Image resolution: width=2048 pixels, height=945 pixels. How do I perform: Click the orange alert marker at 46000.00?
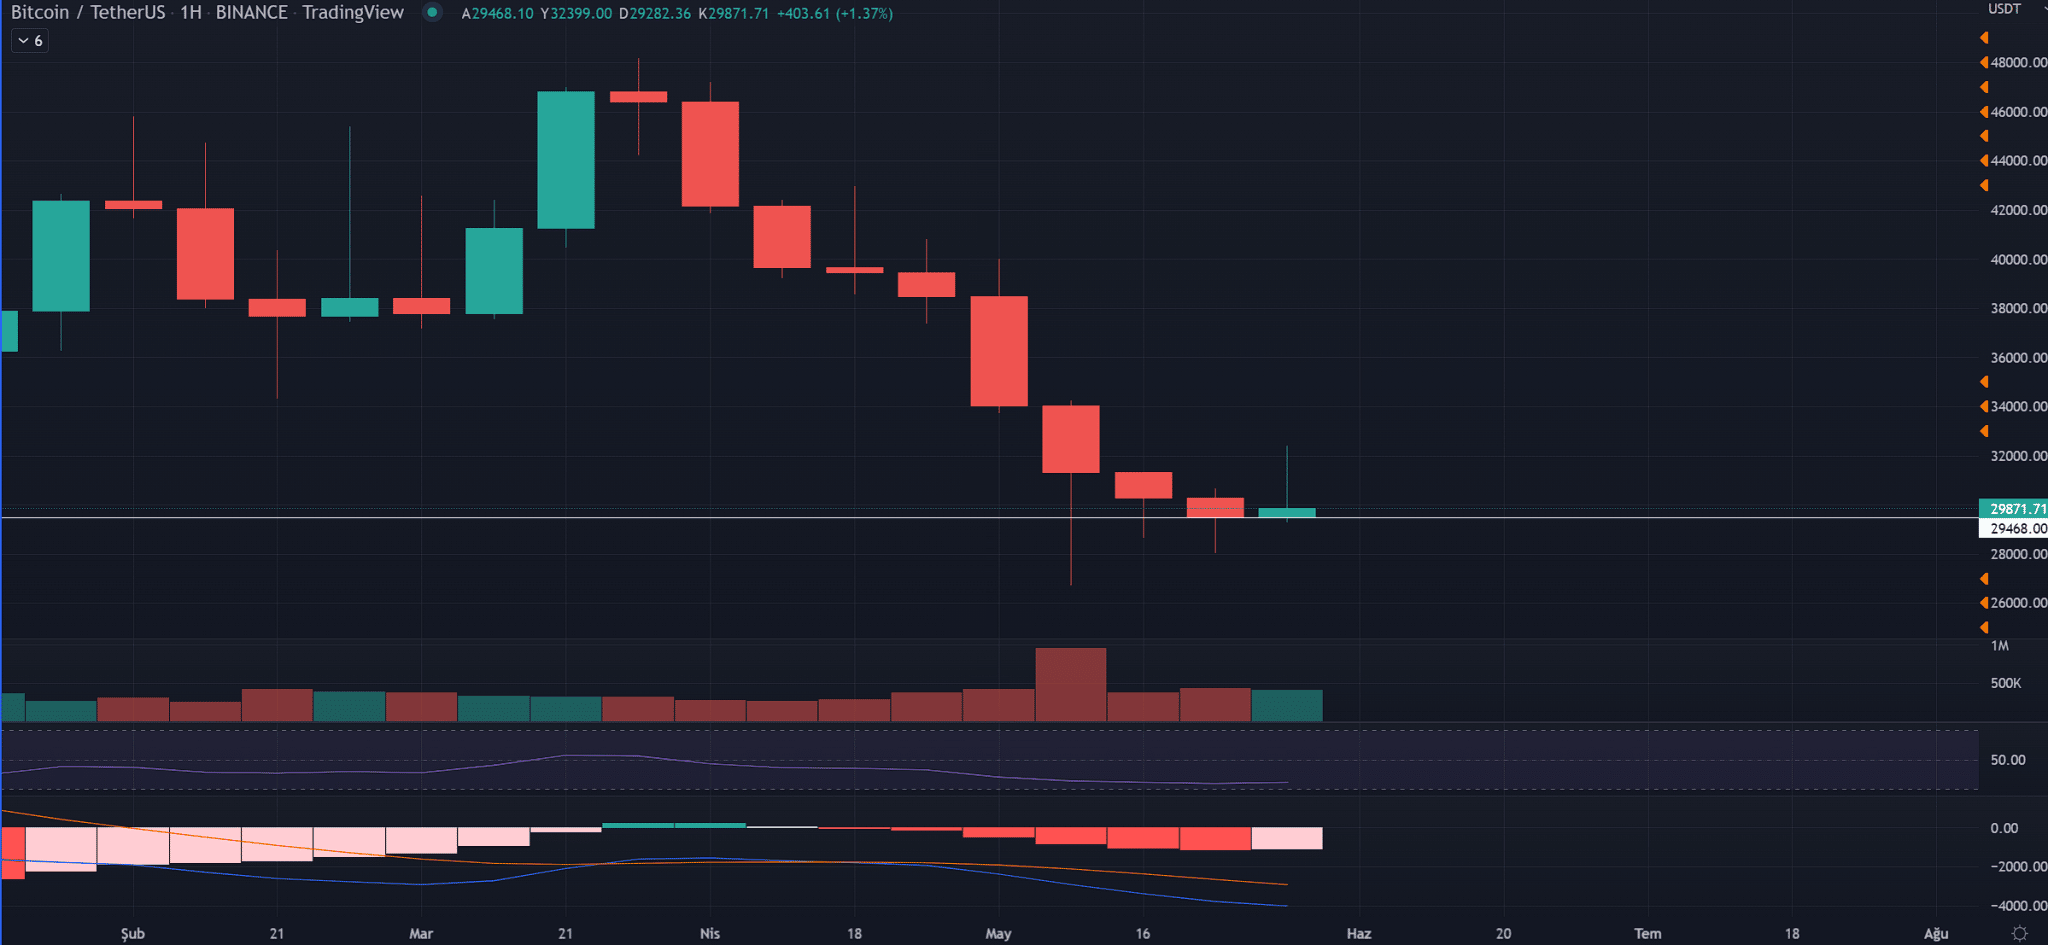(x=1984, y=111)
